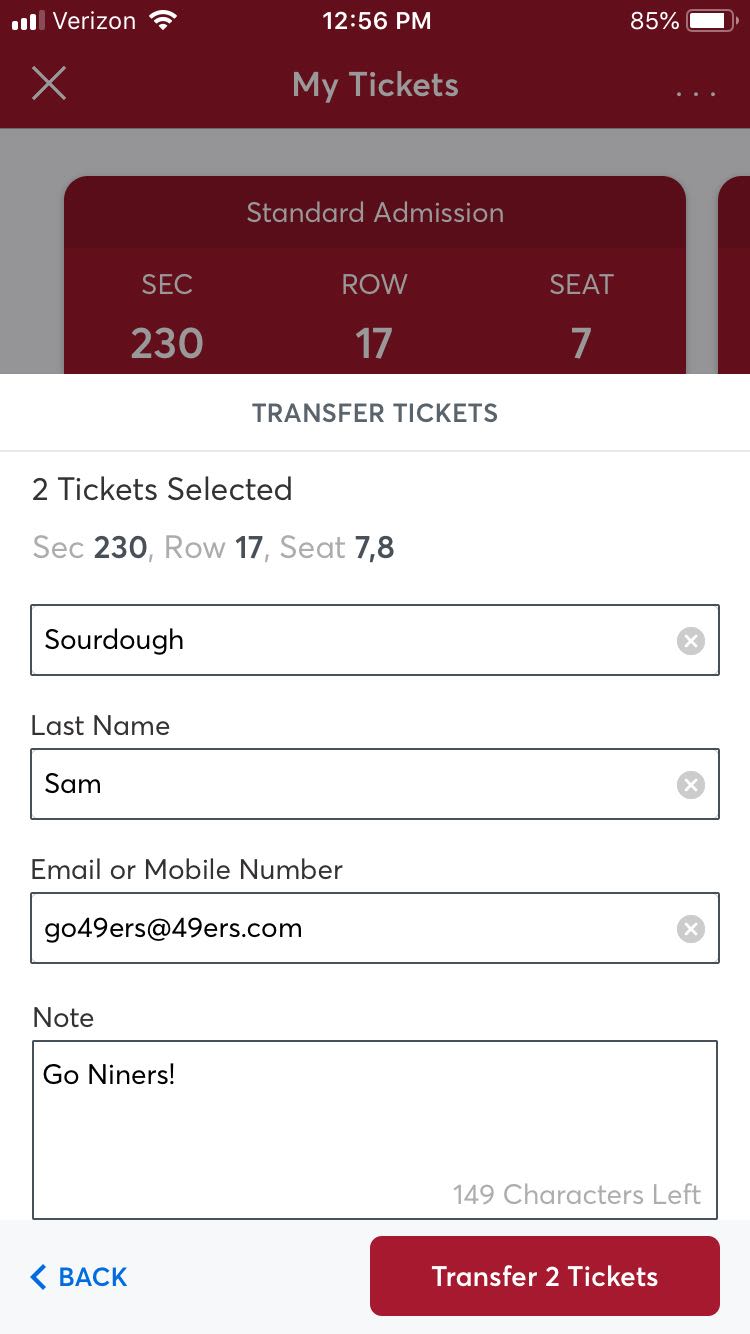Edit the first name field with Sourdough
750x1334 pixels.
tap(350, 640)
